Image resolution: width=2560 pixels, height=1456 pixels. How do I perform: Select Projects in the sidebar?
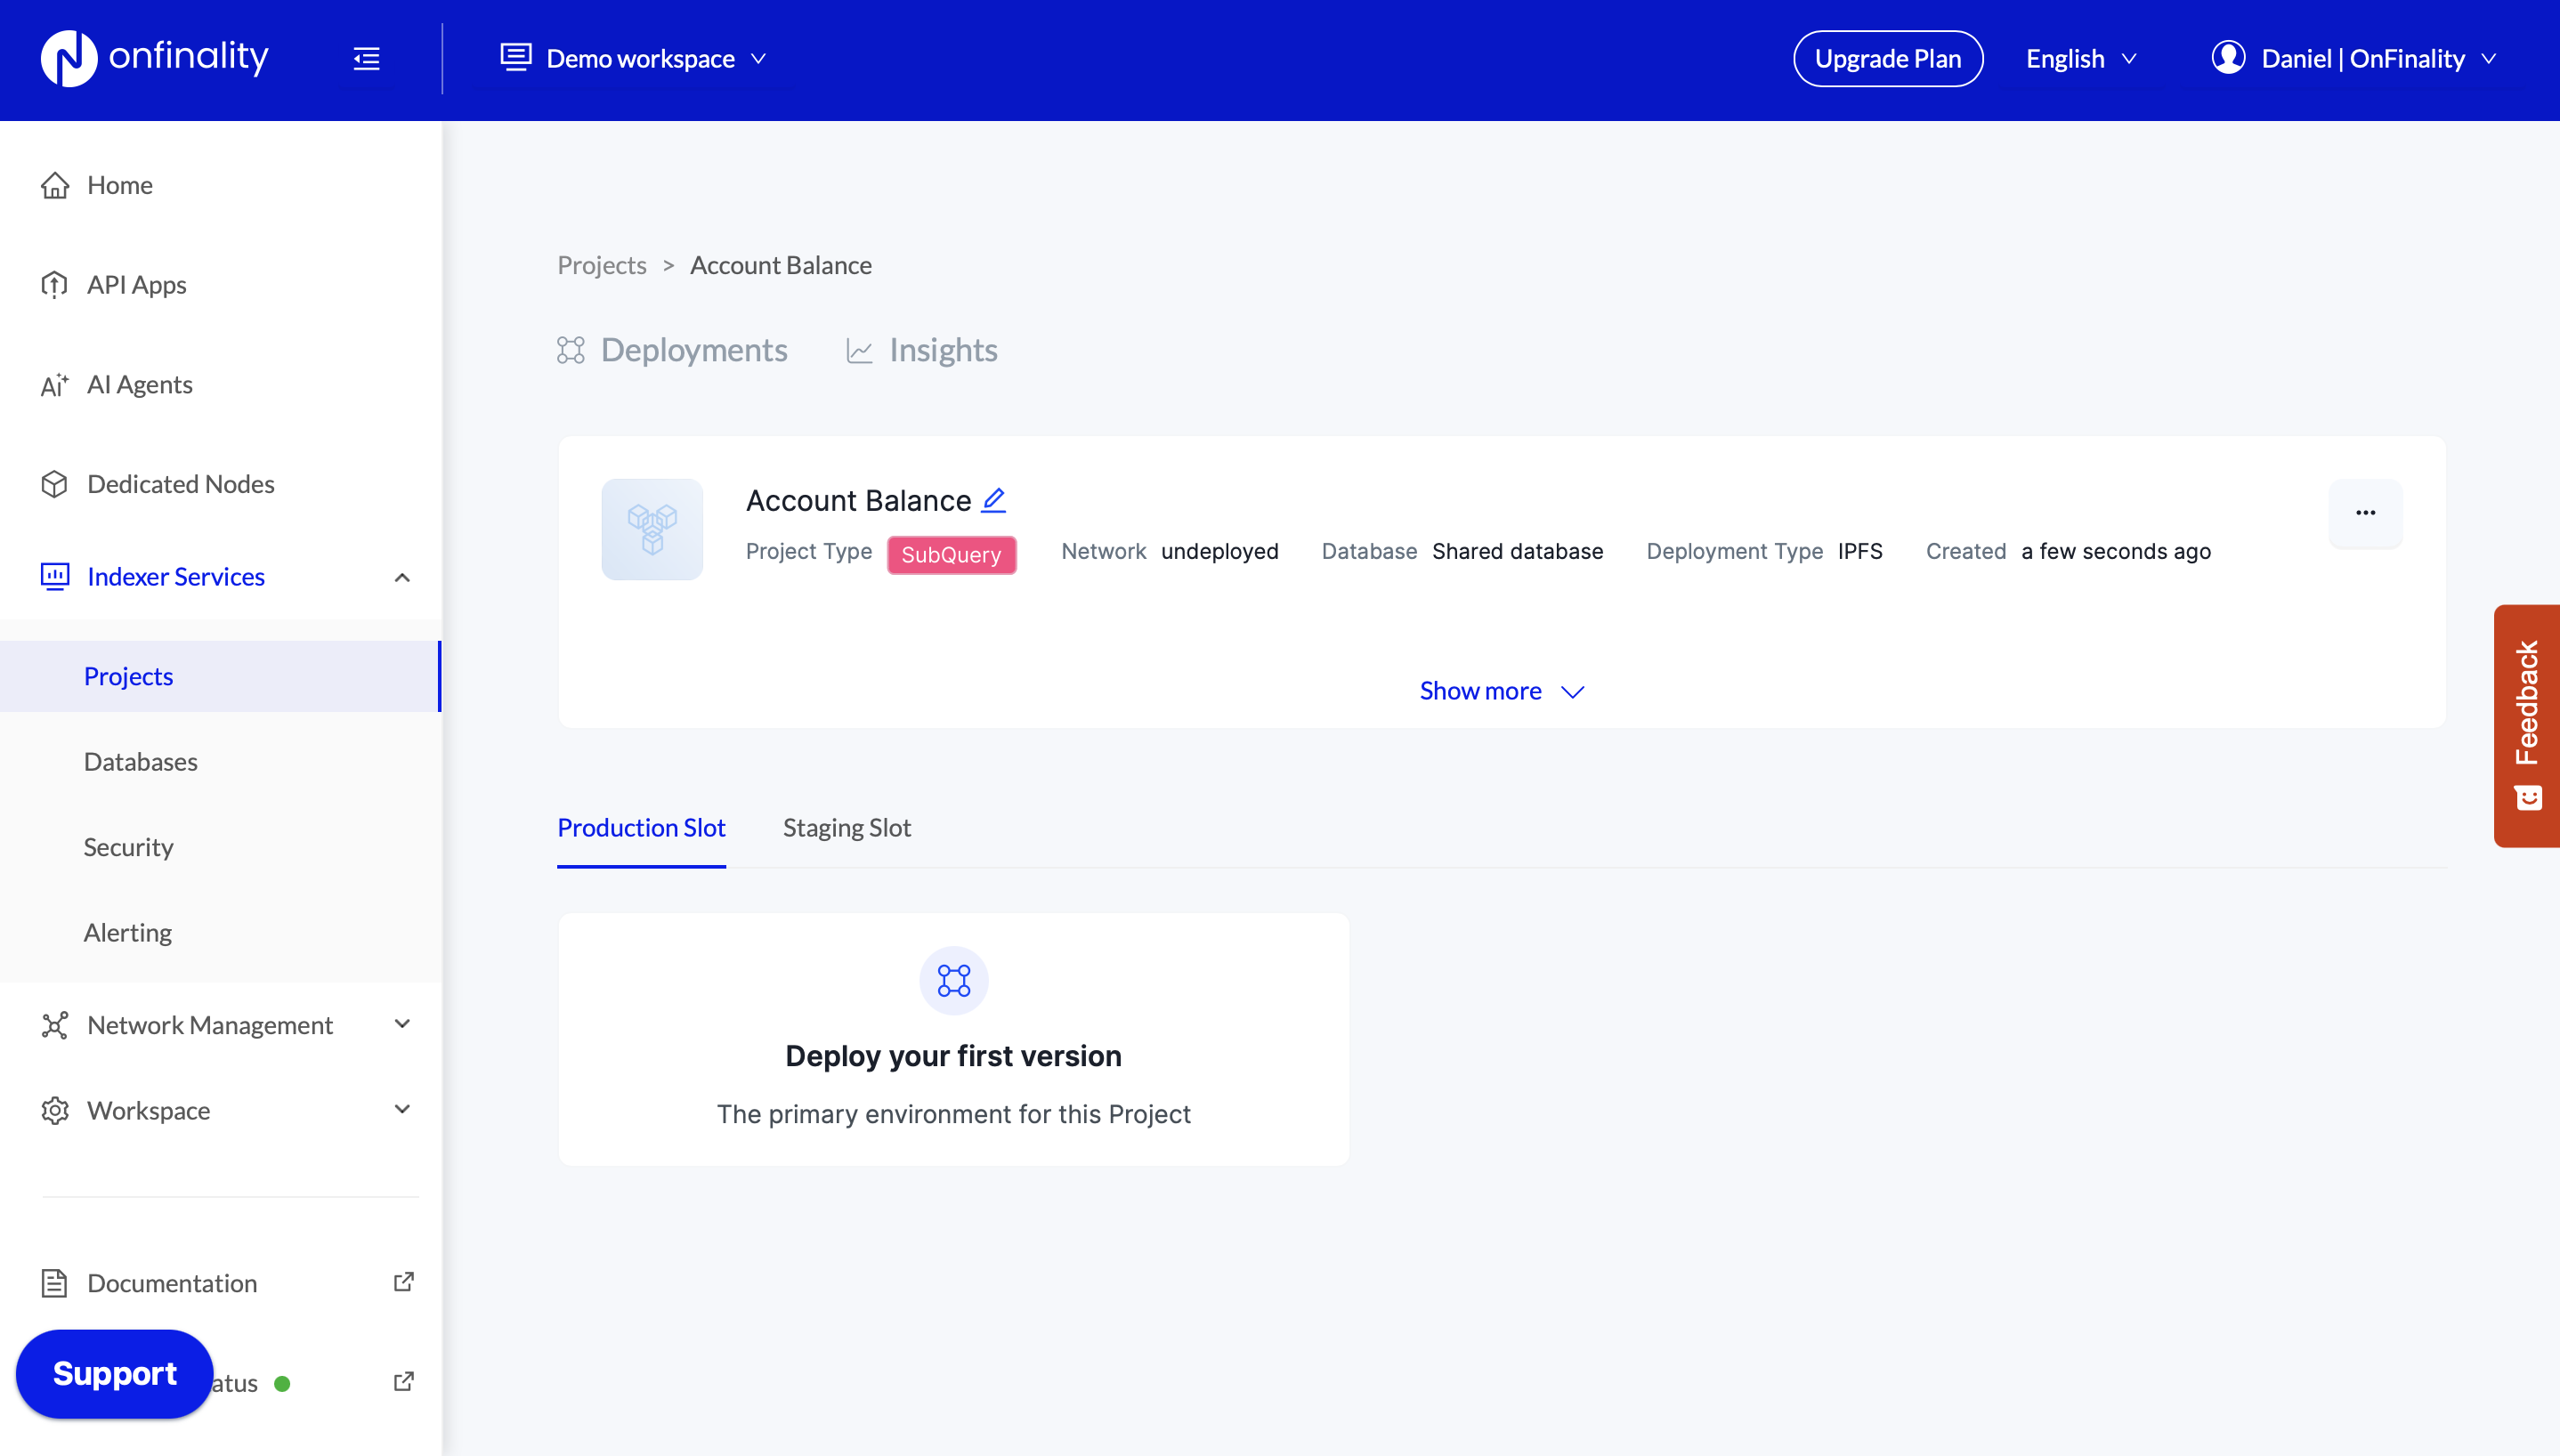(x=220, y=676)
